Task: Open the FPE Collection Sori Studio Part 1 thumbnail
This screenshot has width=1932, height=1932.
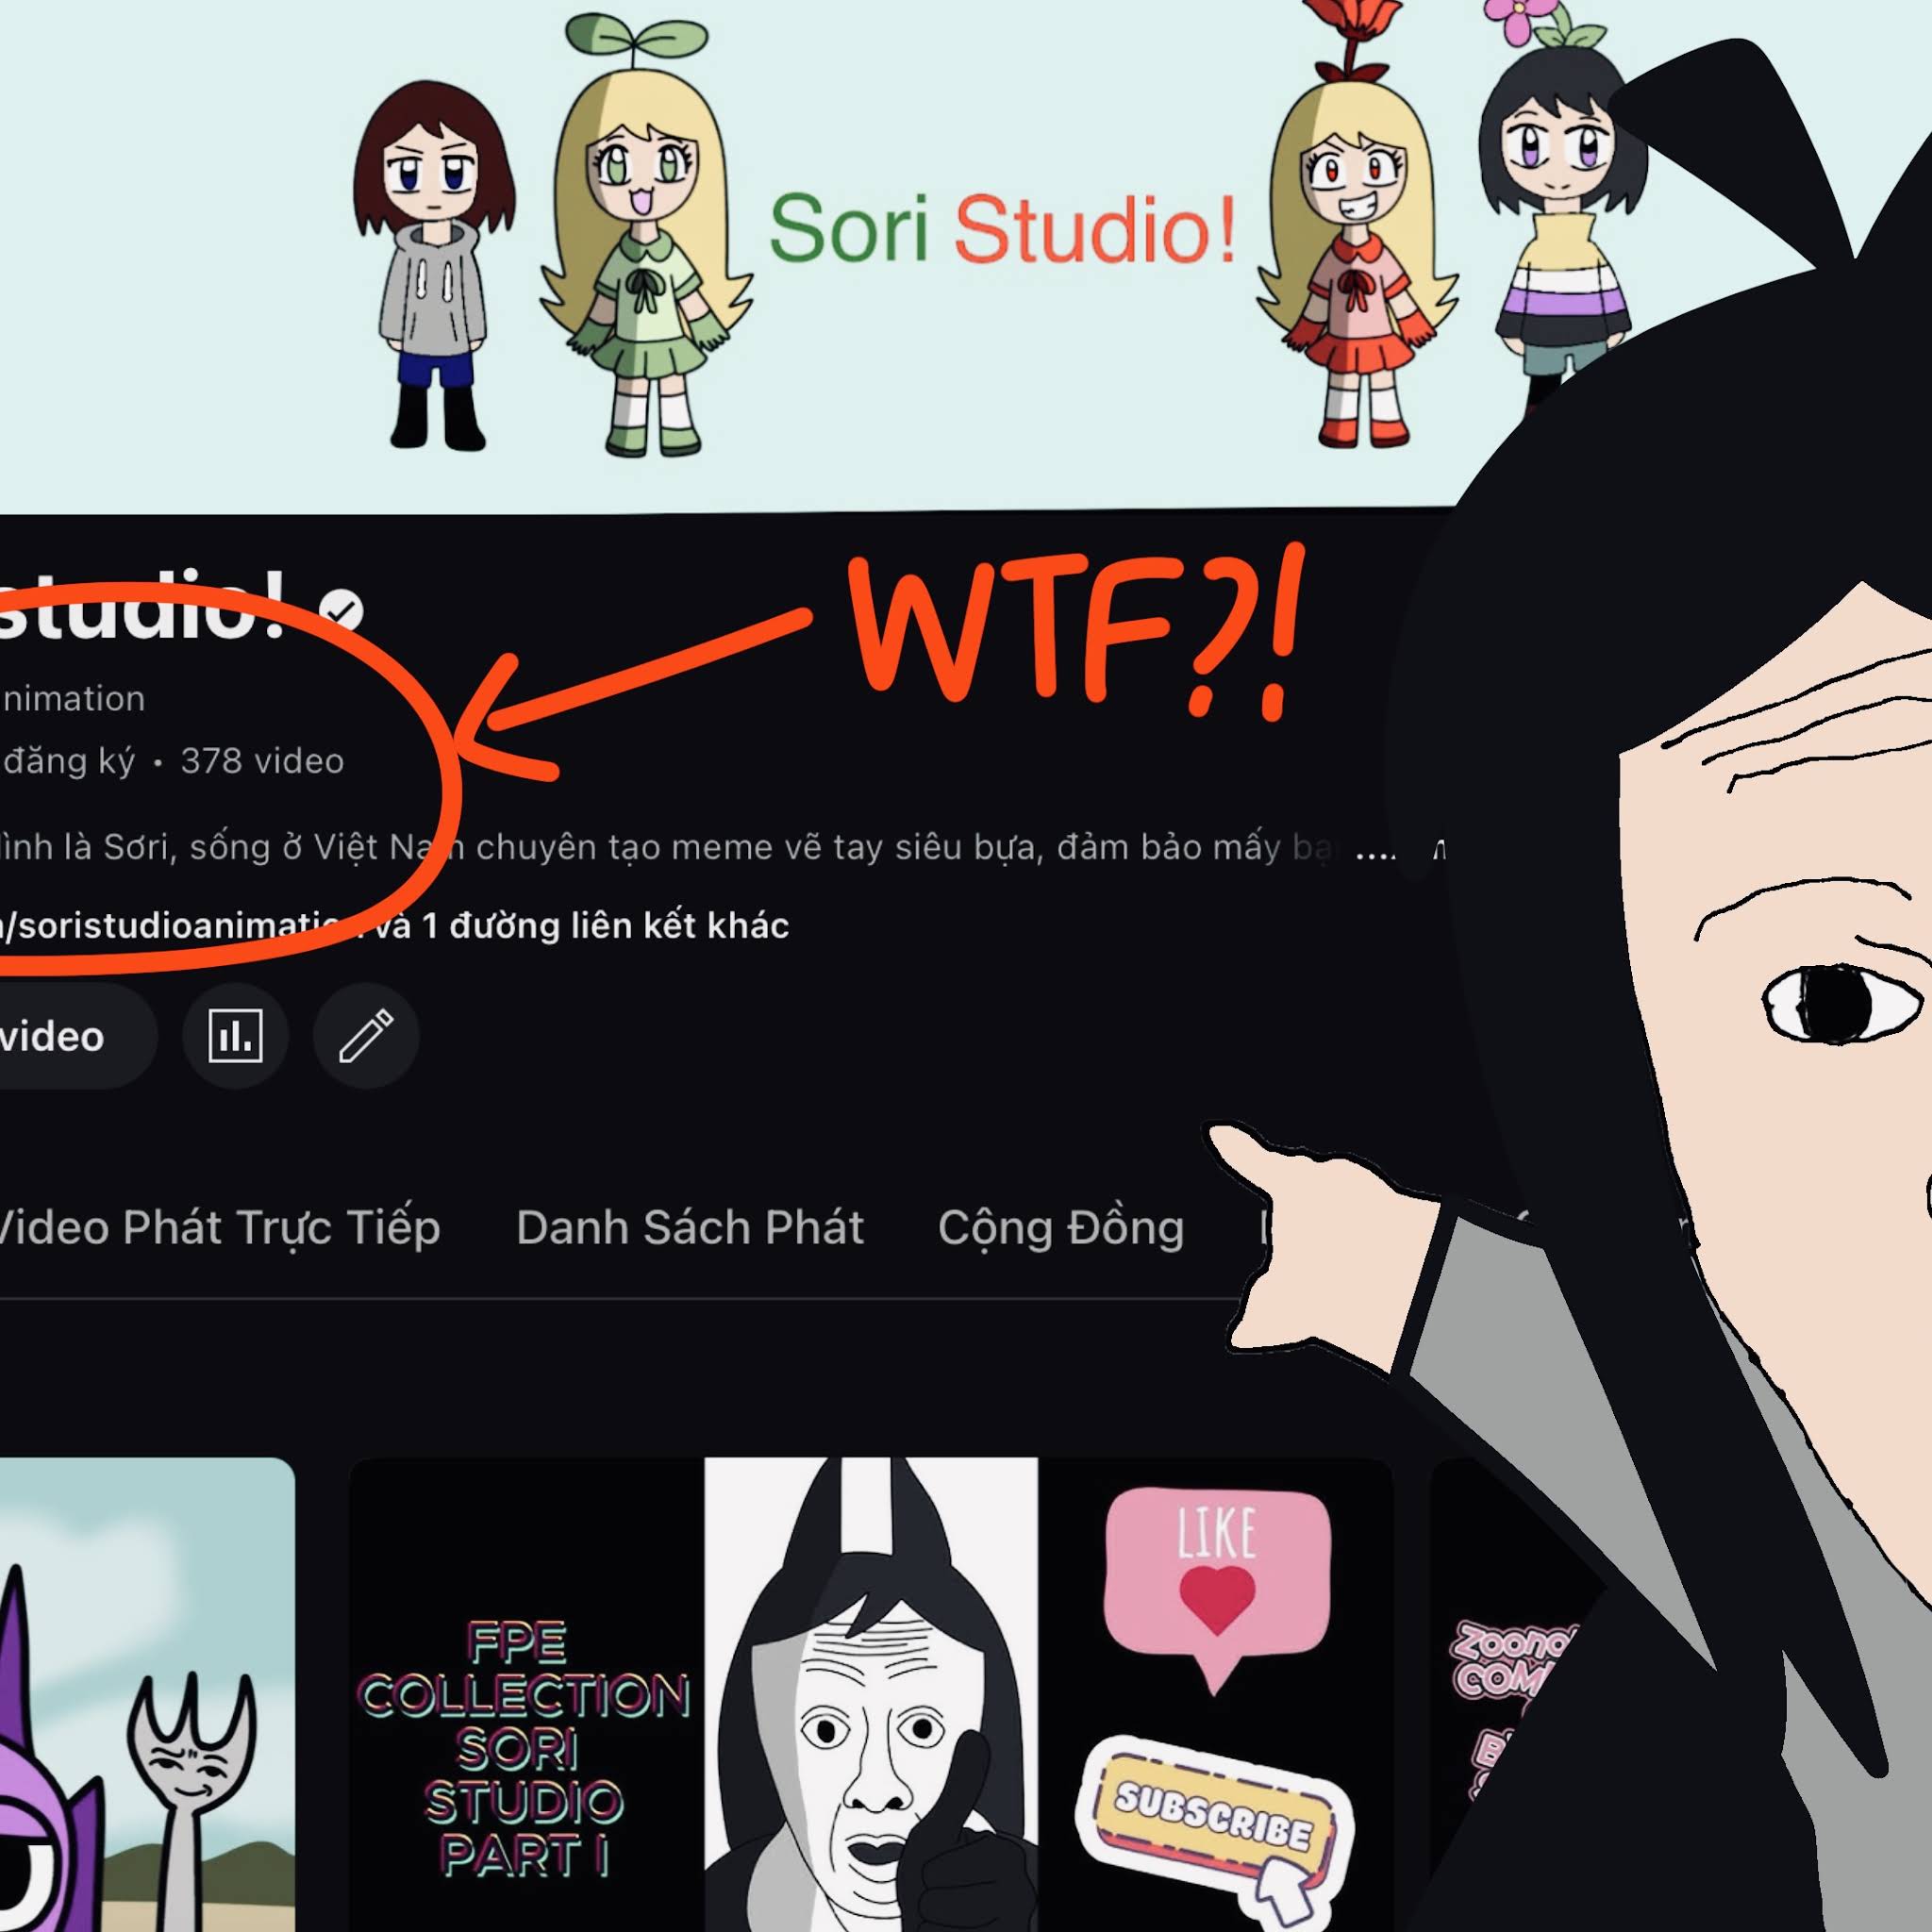Action: pos(870,1695)
